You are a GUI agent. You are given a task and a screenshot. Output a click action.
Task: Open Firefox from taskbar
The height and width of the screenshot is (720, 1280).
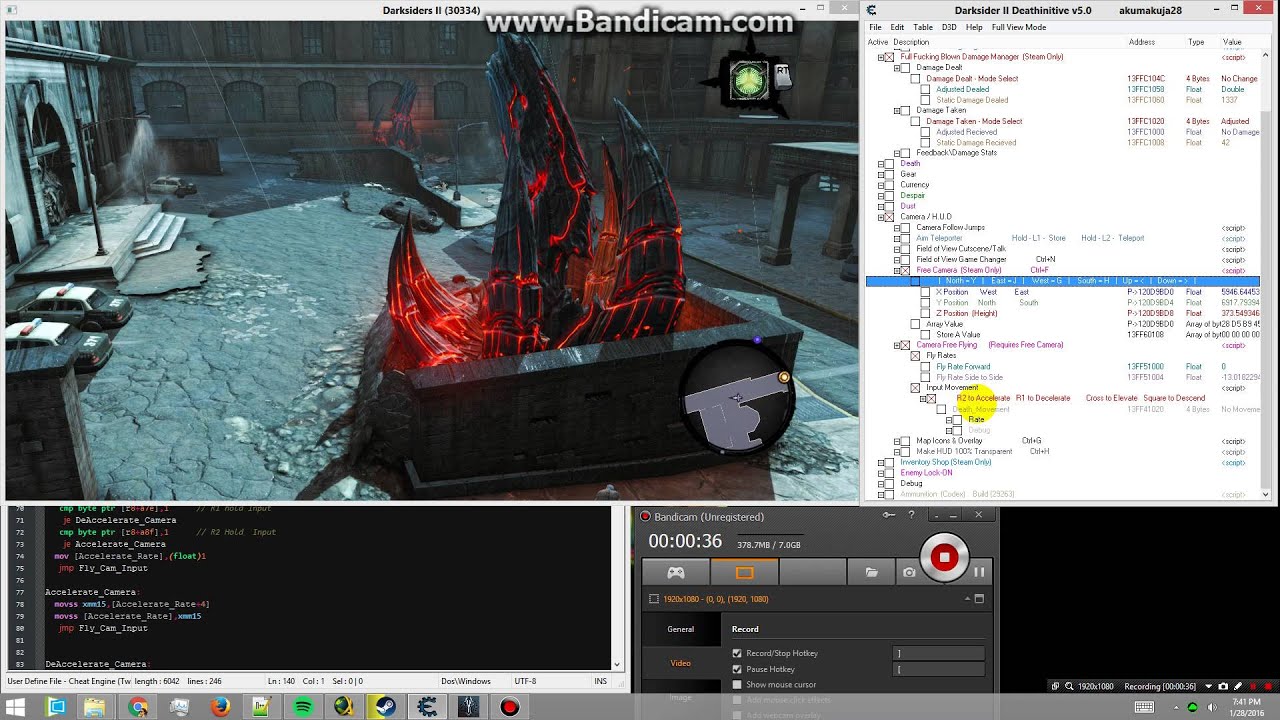221,707
